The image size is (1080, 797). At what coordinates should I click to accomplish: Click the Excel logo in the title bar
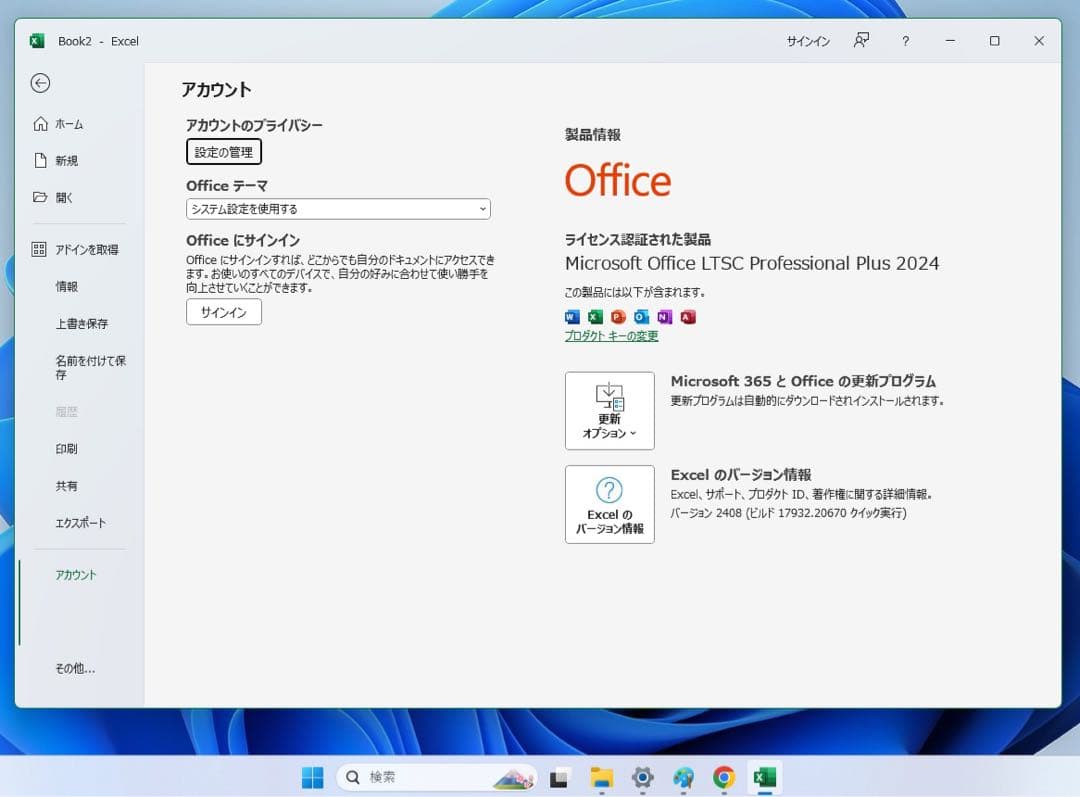tap(37, 41)
